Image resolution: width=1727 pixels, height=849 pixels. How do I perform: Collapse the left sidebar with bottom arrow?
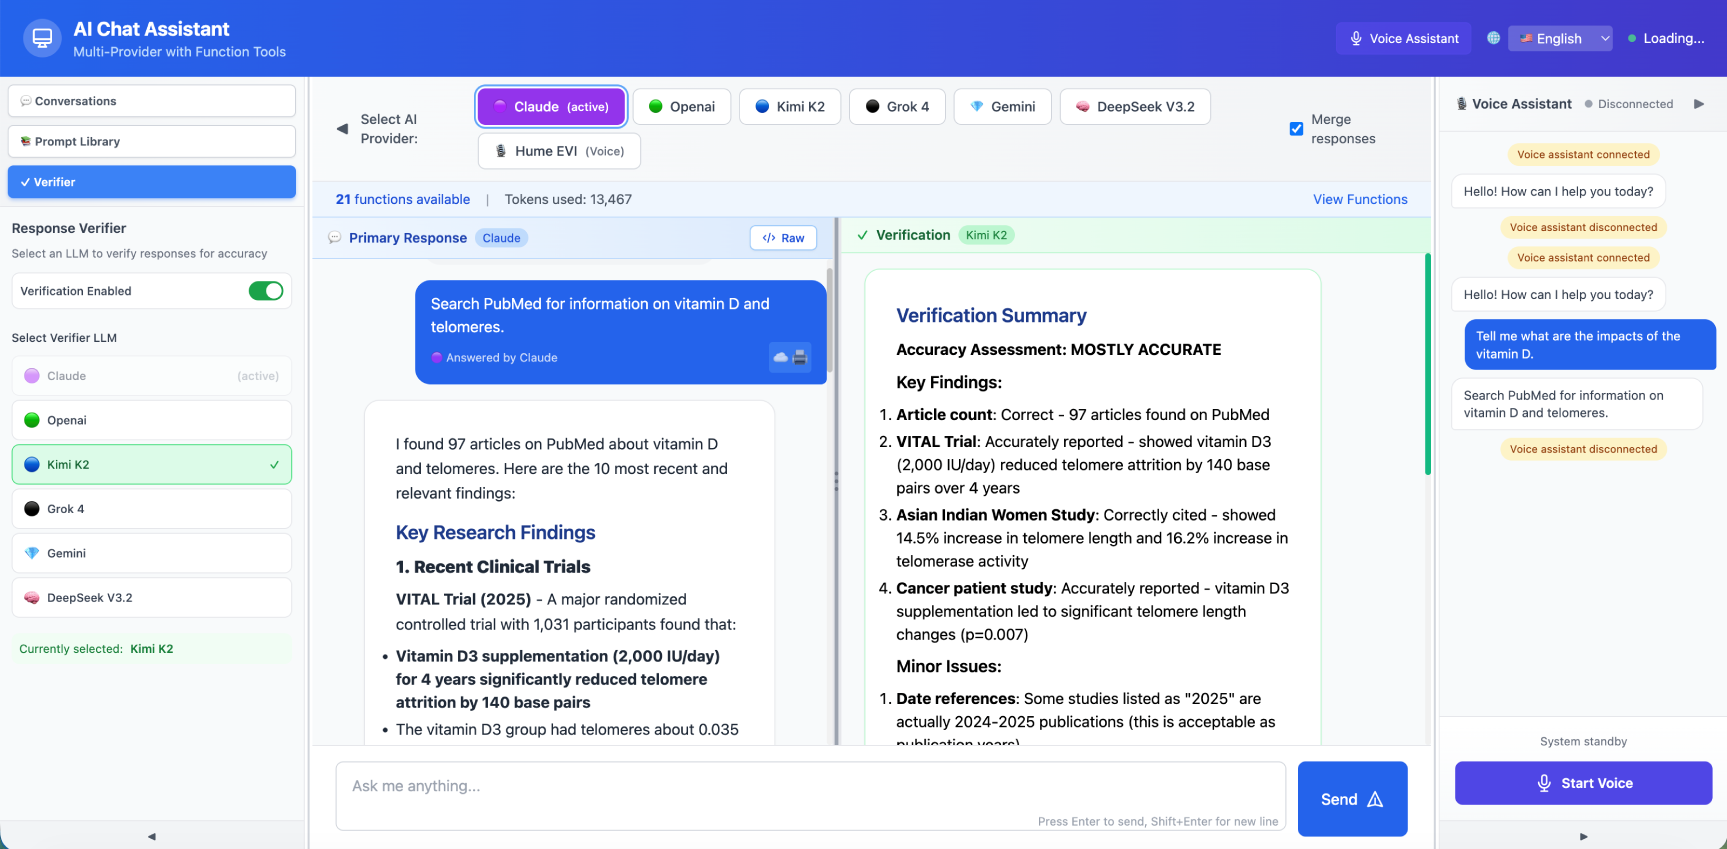click(152, 836)
